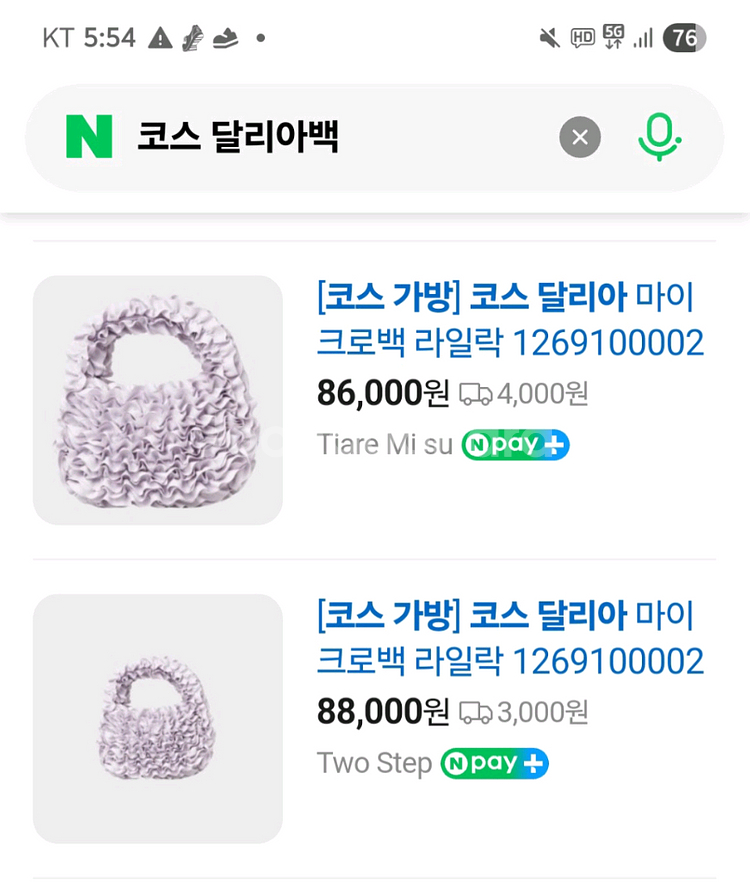Open the 86,000원 product title link

(x=510, y=320)
